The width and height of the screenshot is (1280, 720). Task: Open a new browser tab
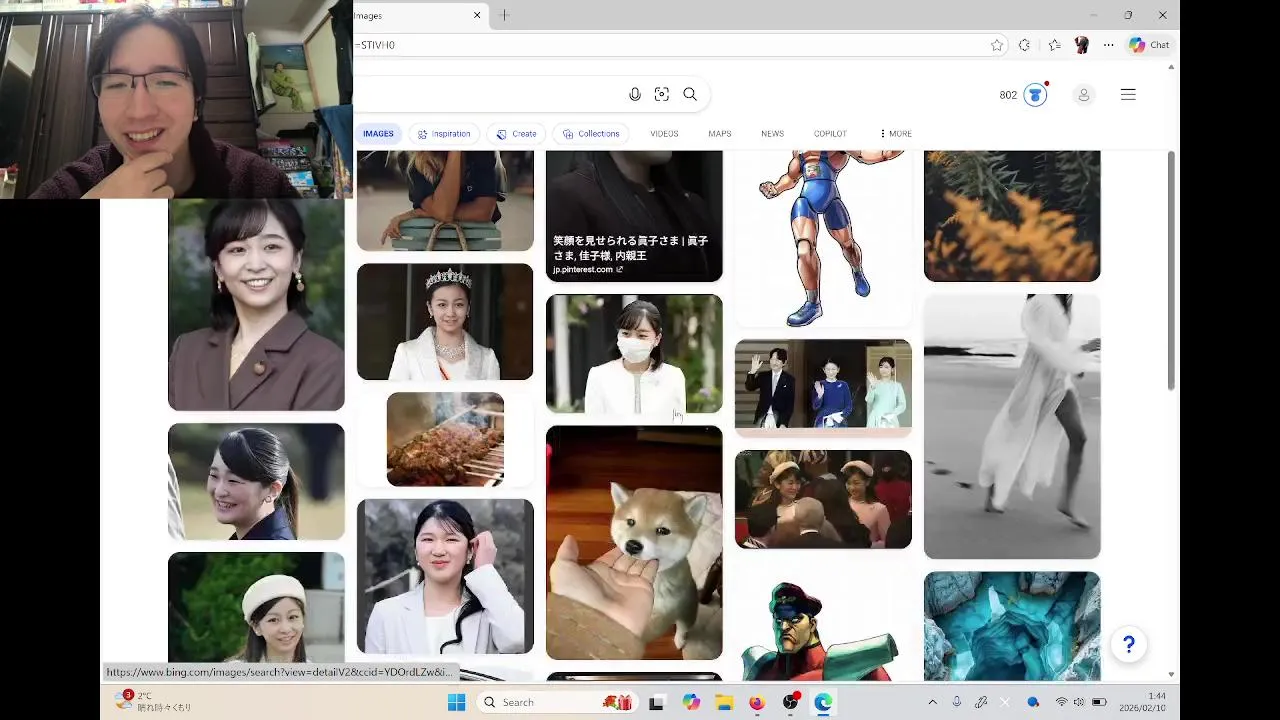(x=504, y=15)
